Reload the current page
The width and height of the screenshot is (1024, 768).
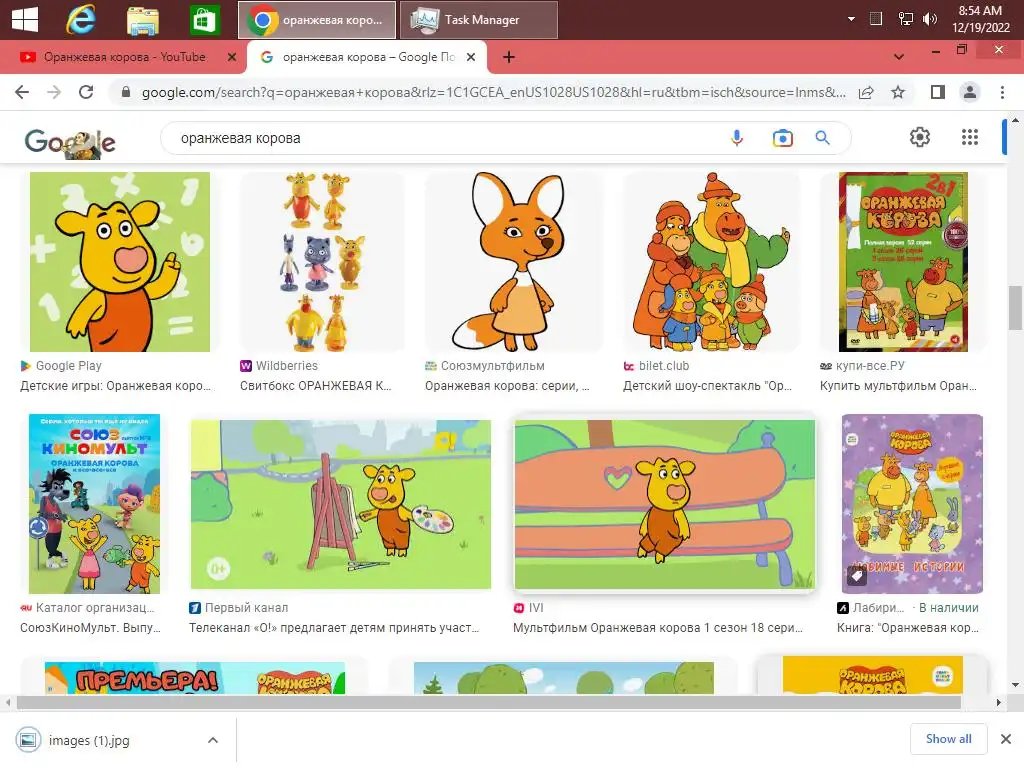tap(86, 92)
